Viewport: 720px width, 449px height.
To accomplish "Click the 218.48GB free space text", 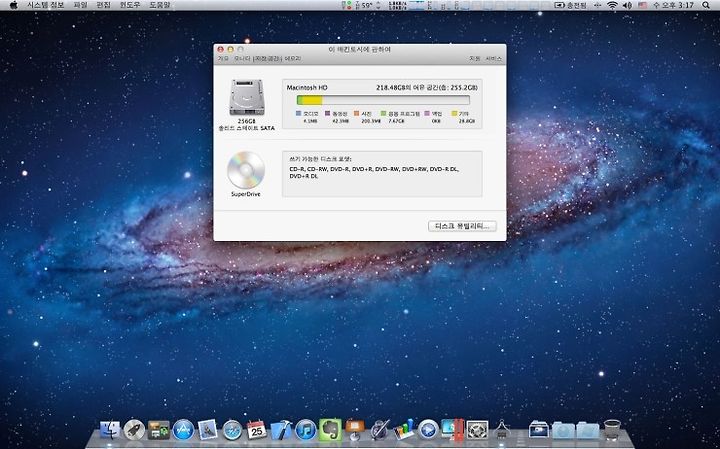I will (x=427, y=87).
